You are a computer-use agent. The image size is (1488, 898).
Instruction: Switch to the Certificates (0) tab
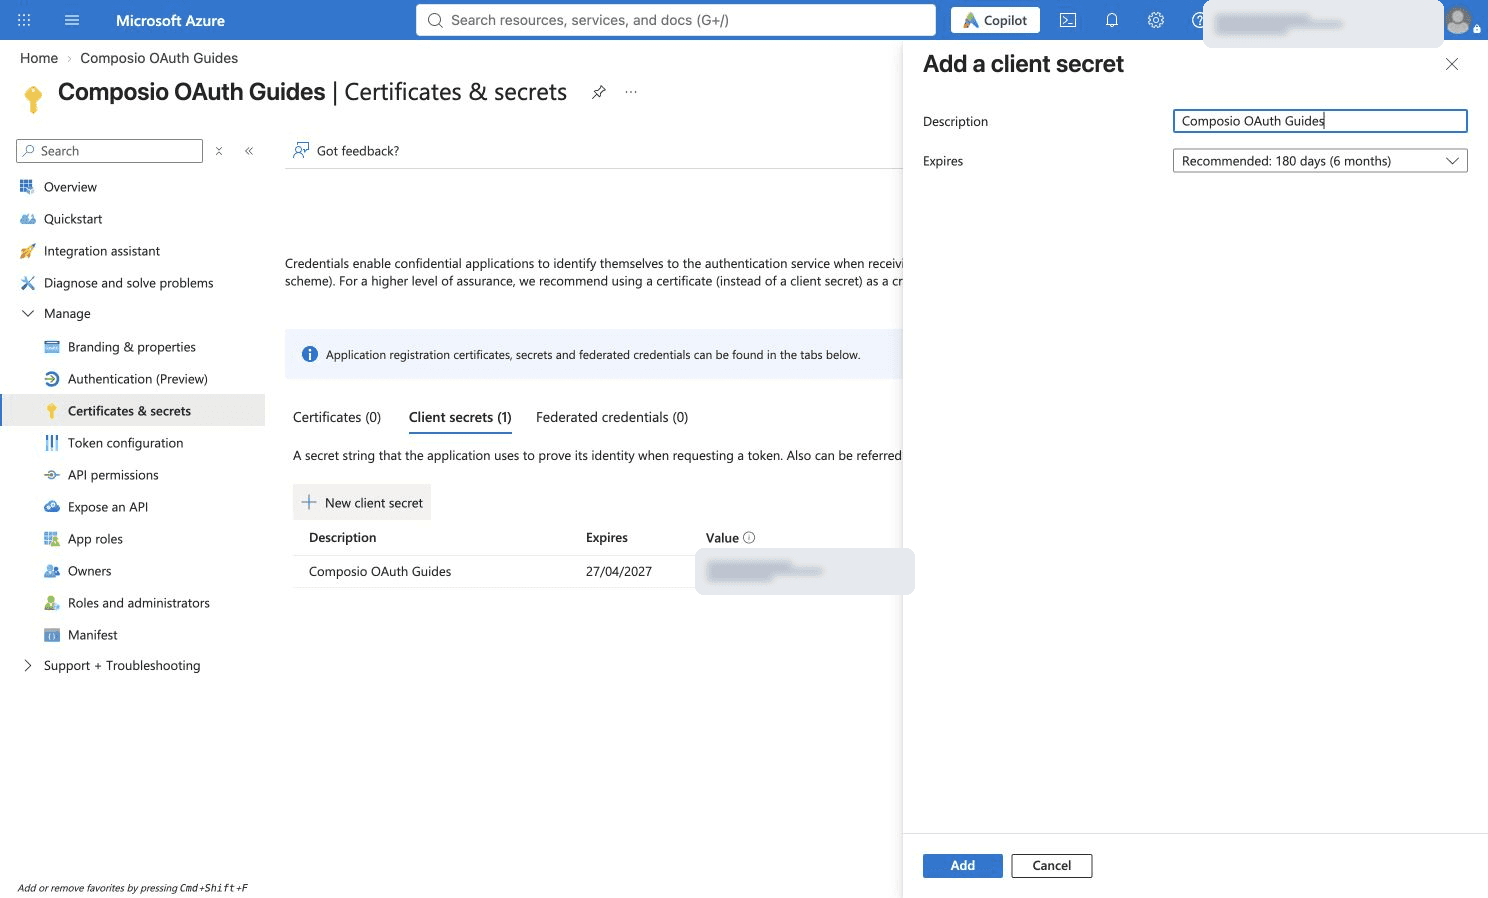tap(337, 417)
